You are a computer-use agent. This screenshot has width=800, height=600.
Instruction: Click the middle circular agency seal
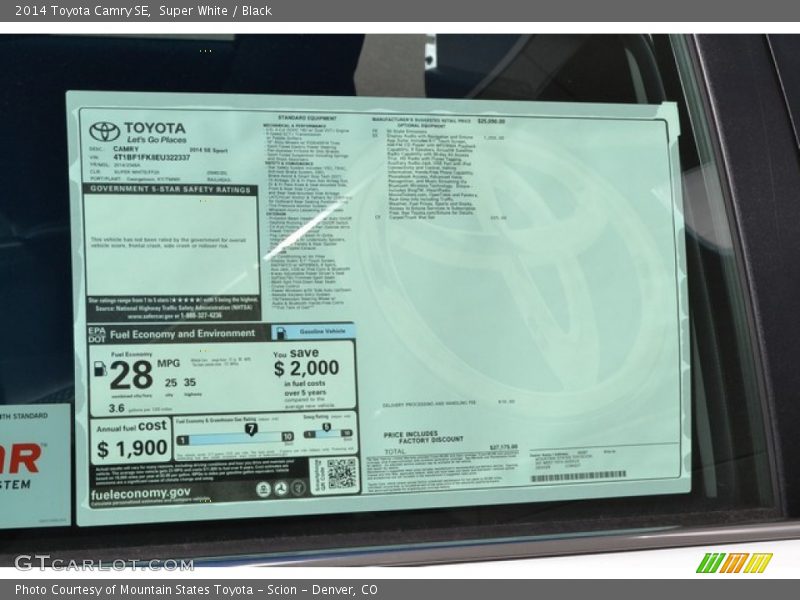[x=281, y=489]
